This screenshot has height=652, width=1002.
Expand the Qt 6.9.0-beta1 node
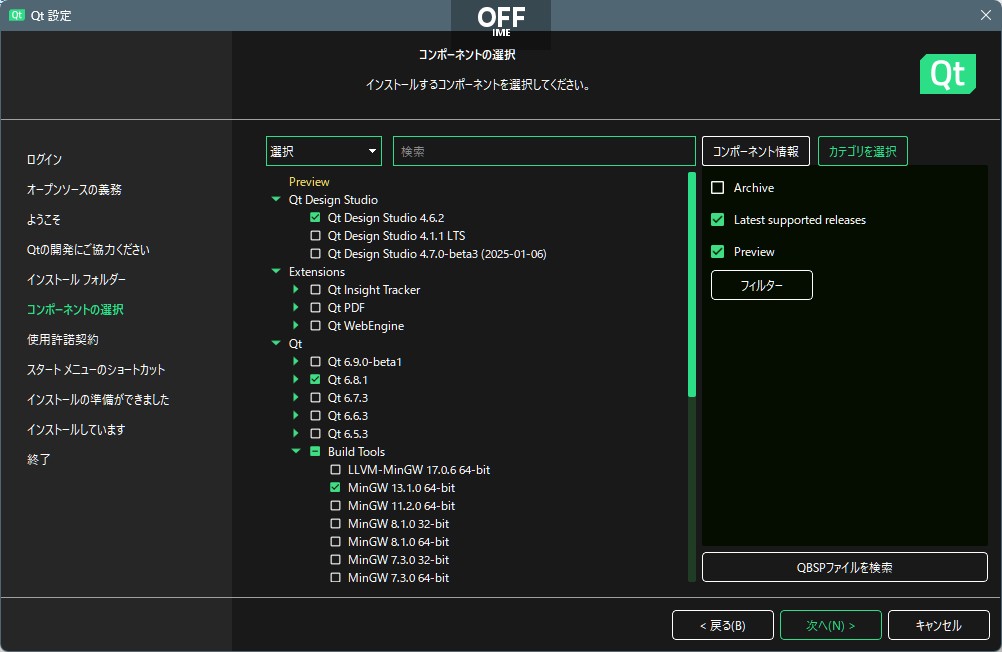[x=296, y=361]
